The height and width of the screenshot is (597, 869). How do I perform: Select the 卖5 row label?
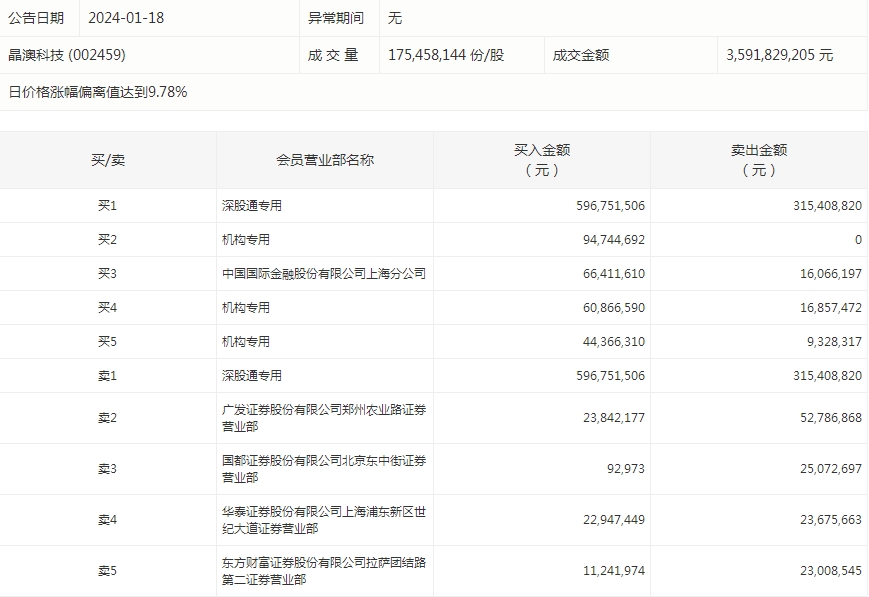tap(108, 571)
